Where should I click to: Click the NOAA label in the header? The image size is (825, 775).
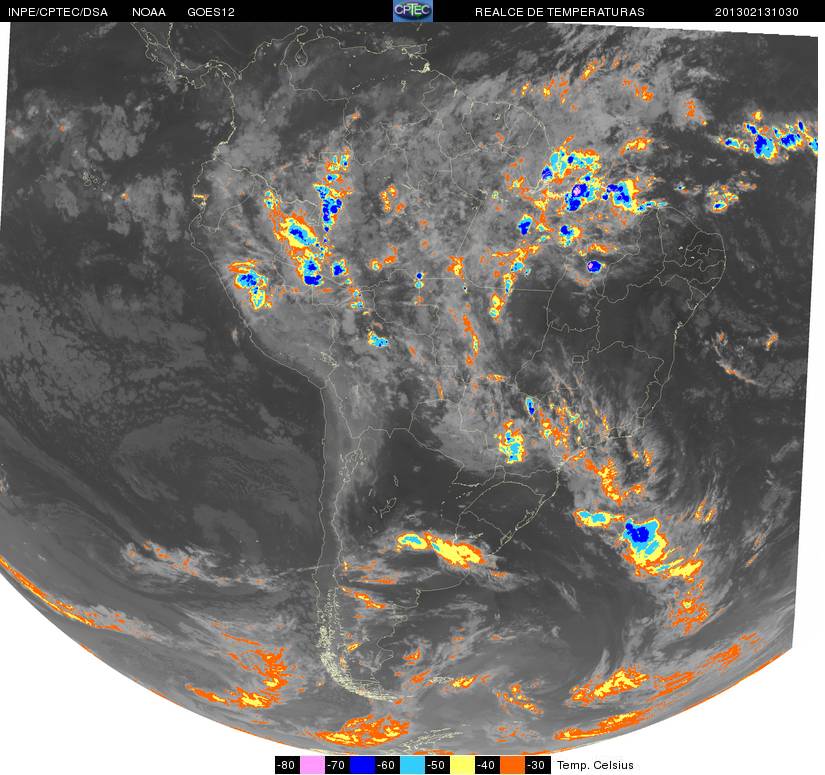click(x=149, y=12)
